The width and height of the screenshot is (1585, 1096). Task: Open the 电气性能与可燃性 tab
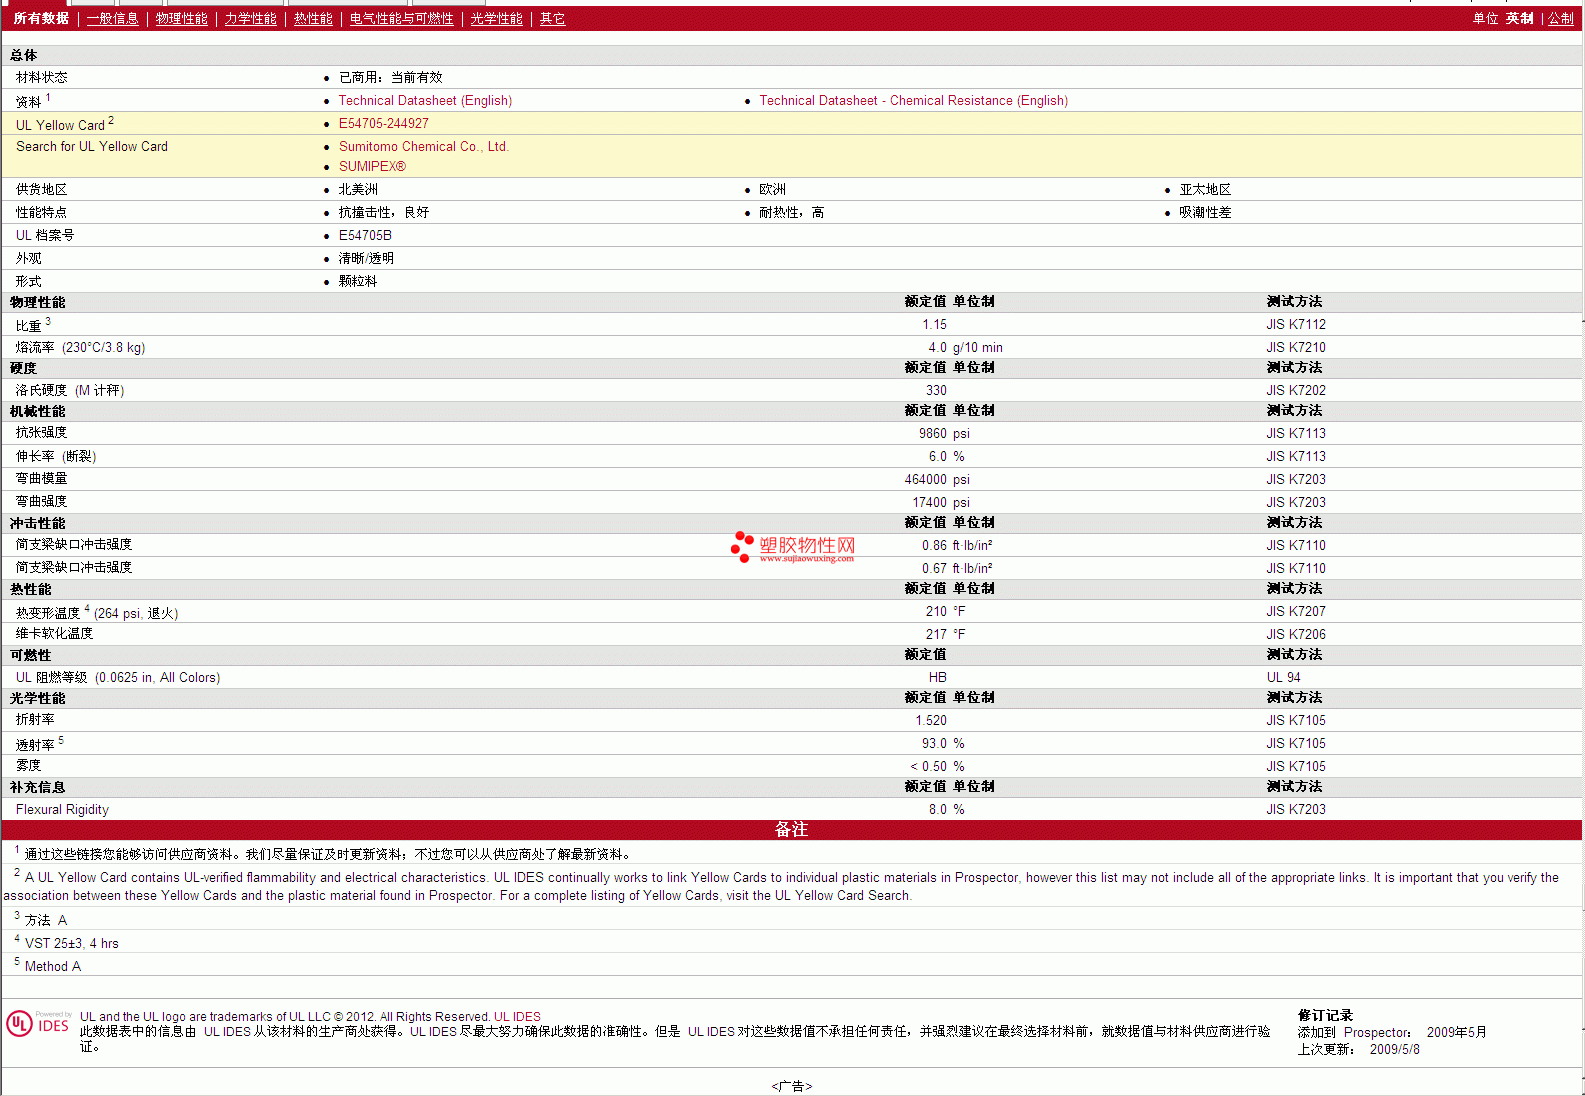(401, 19)
